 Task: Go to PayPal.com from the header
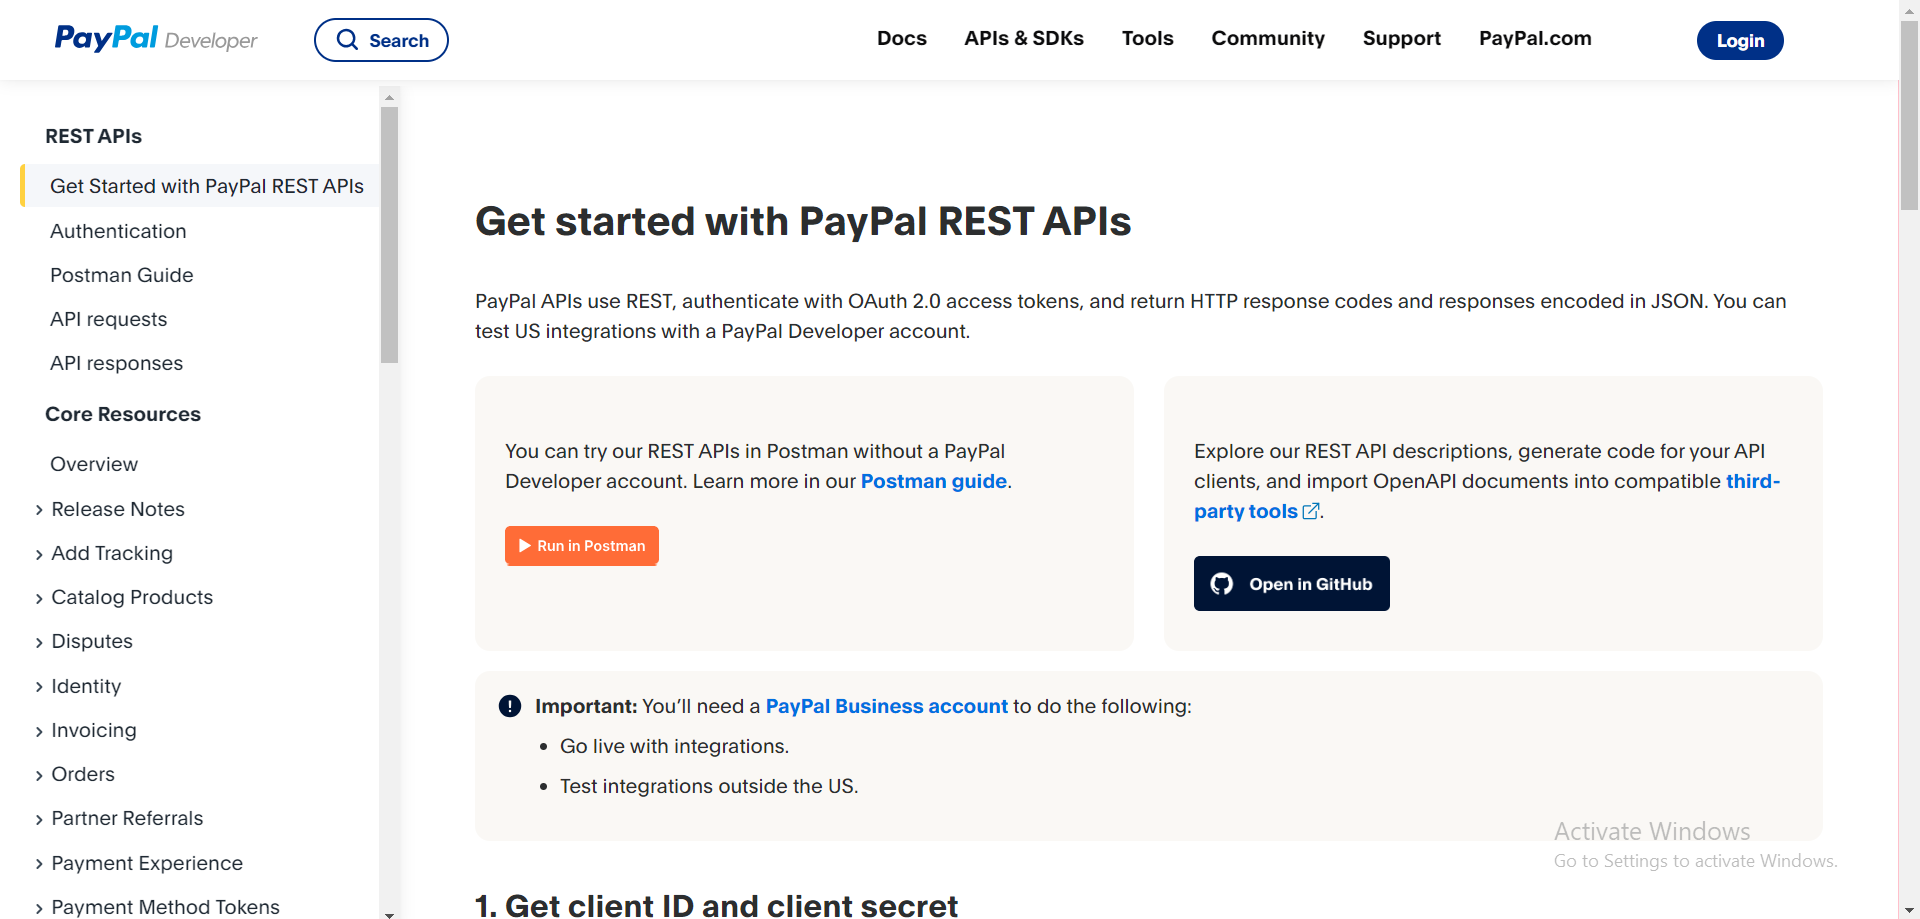tap(1535, 38)
